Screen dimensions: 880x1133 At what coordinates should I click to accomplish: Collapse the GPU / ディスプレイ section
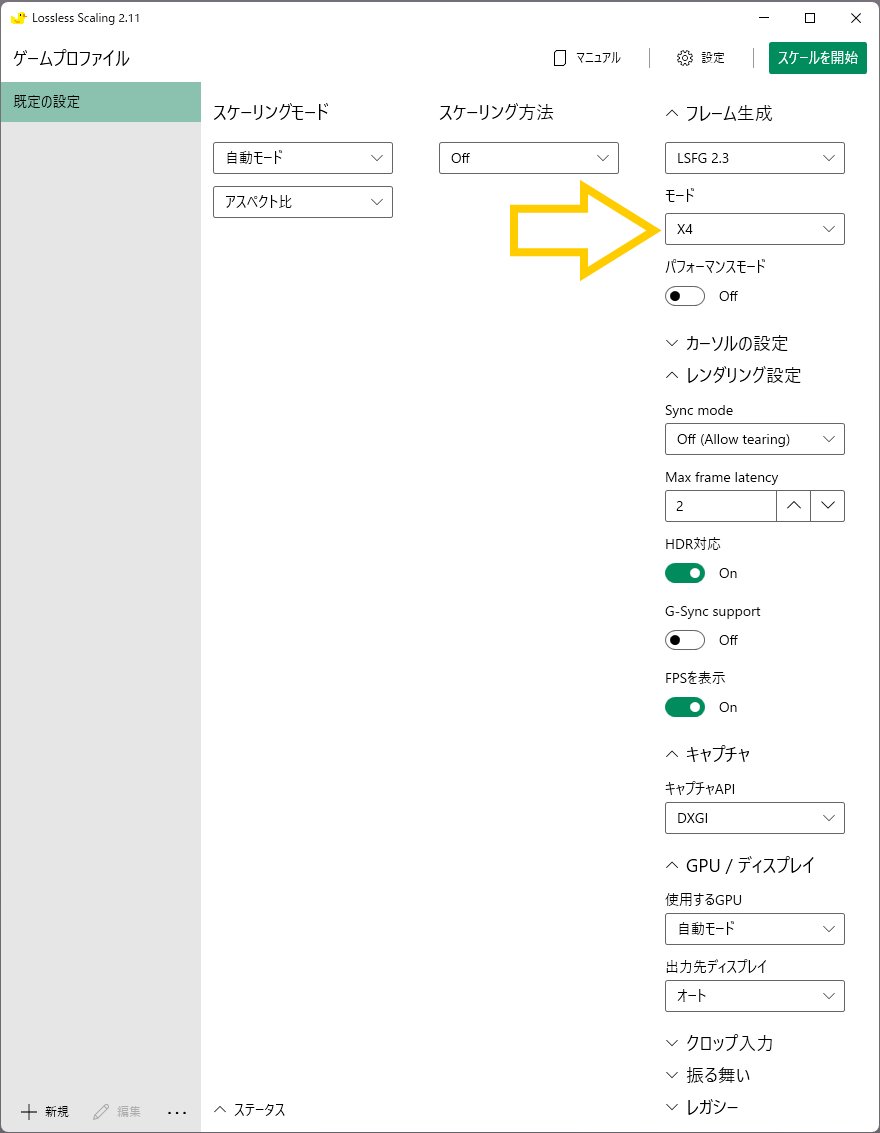coord(740,866)
